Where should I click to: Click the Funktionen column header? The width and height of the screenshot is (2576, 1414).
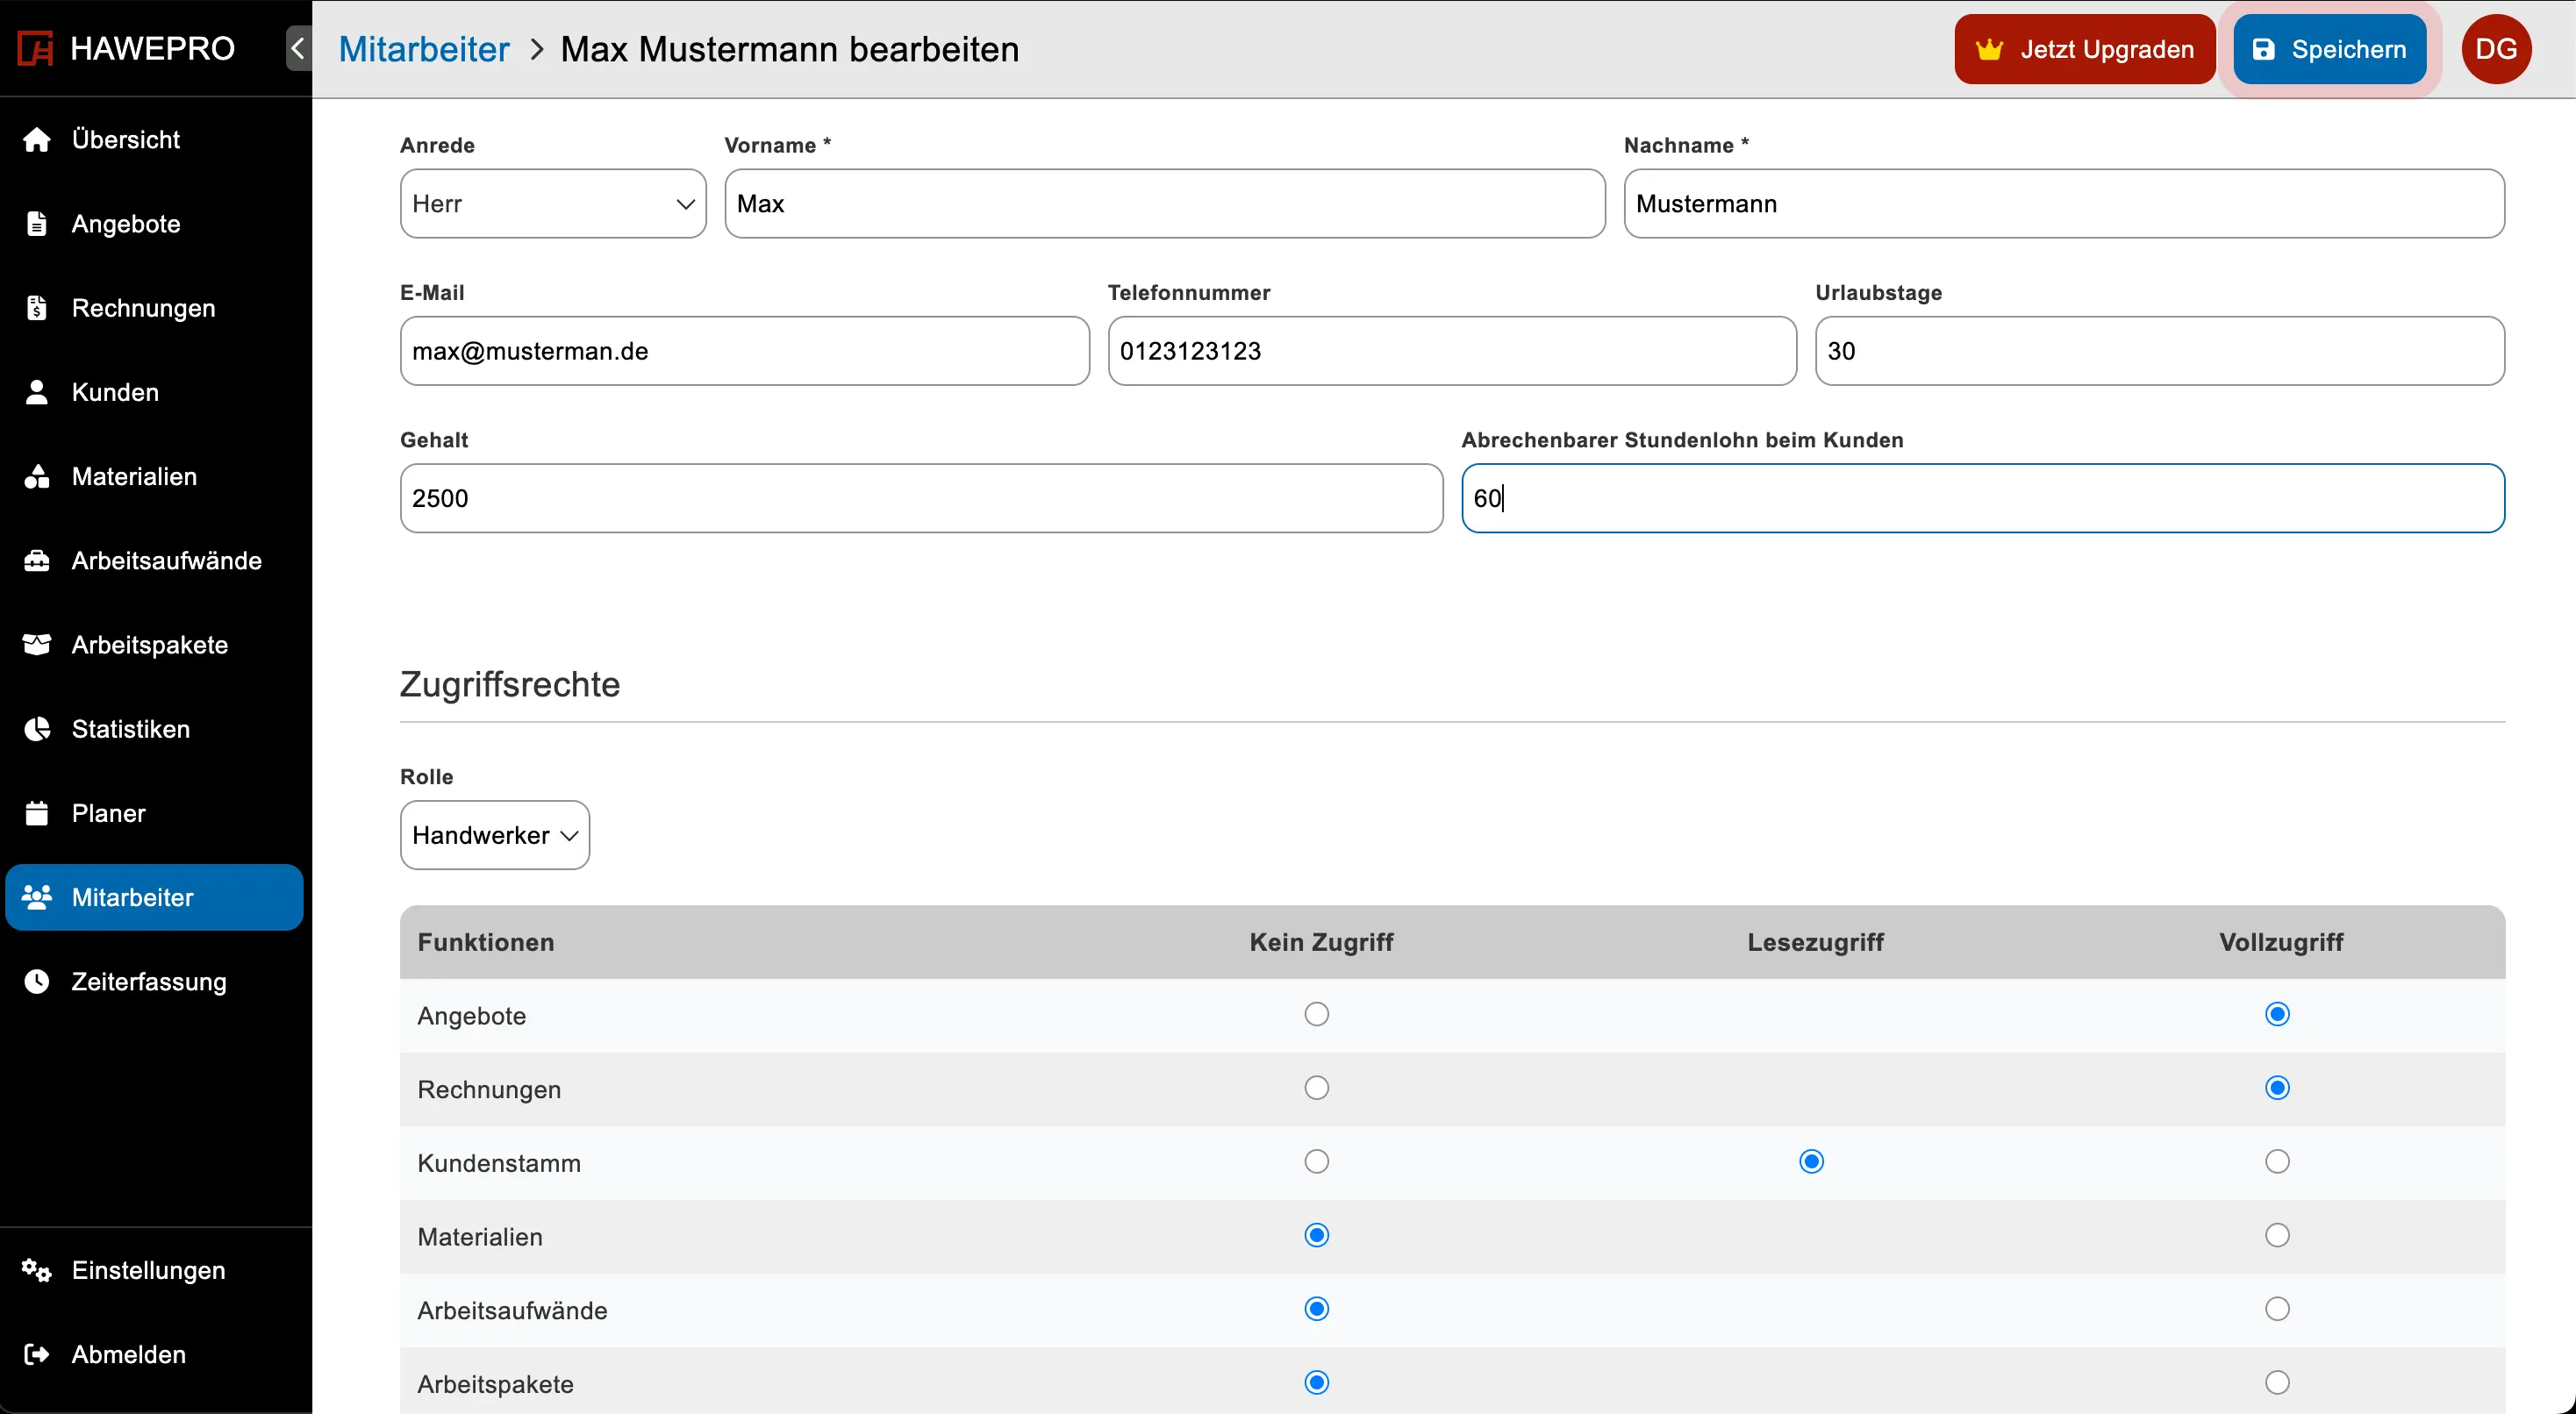point(486,942)
